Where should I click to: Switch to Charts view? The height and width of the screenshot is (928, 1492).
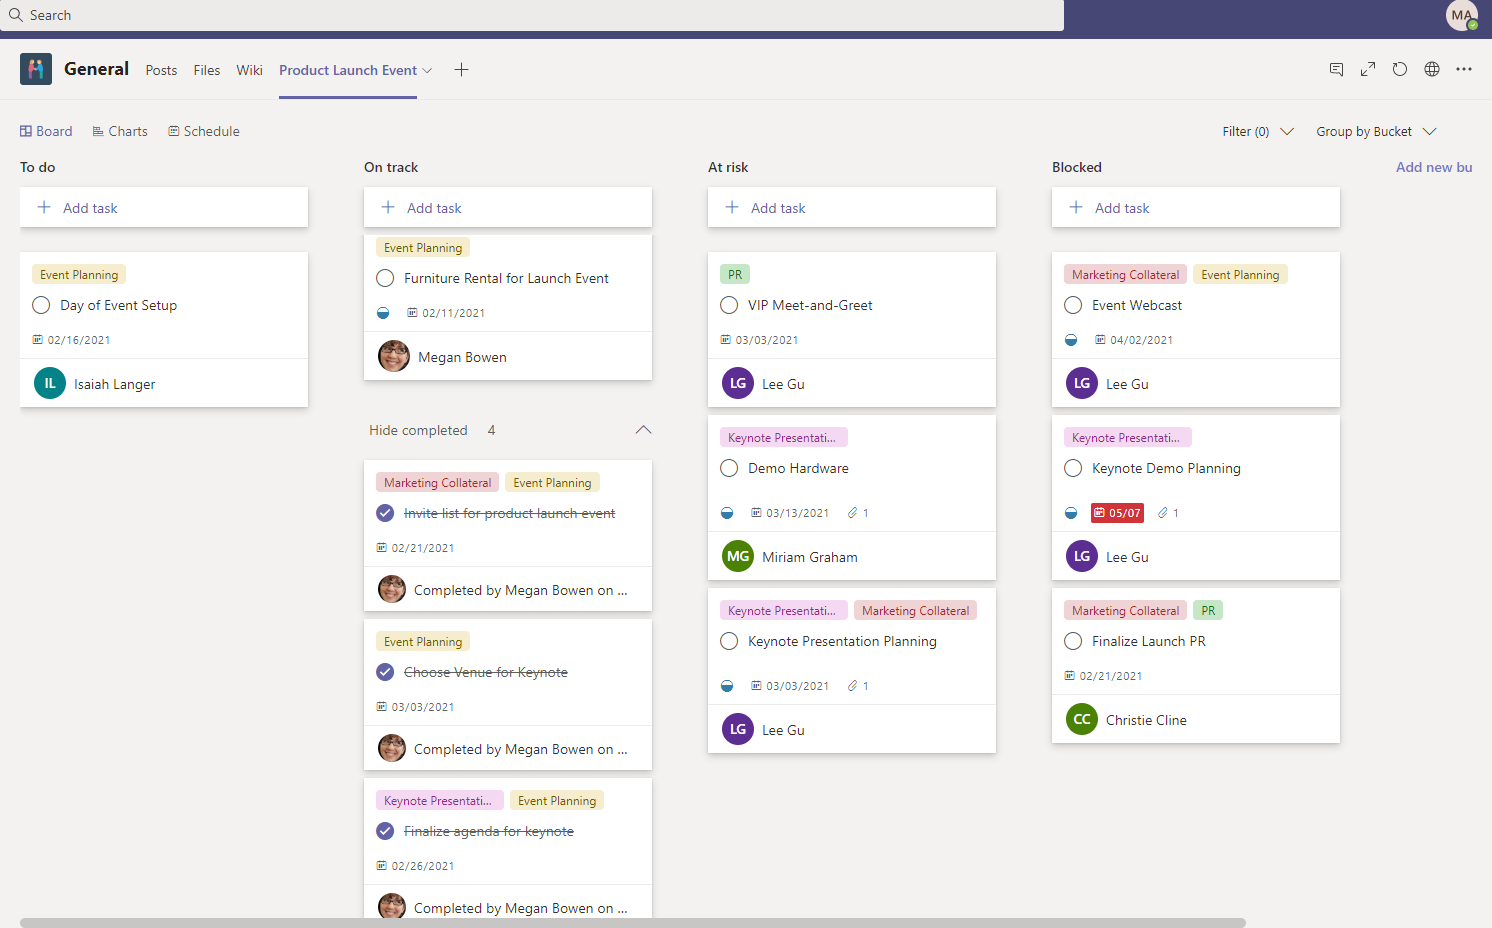120,131
